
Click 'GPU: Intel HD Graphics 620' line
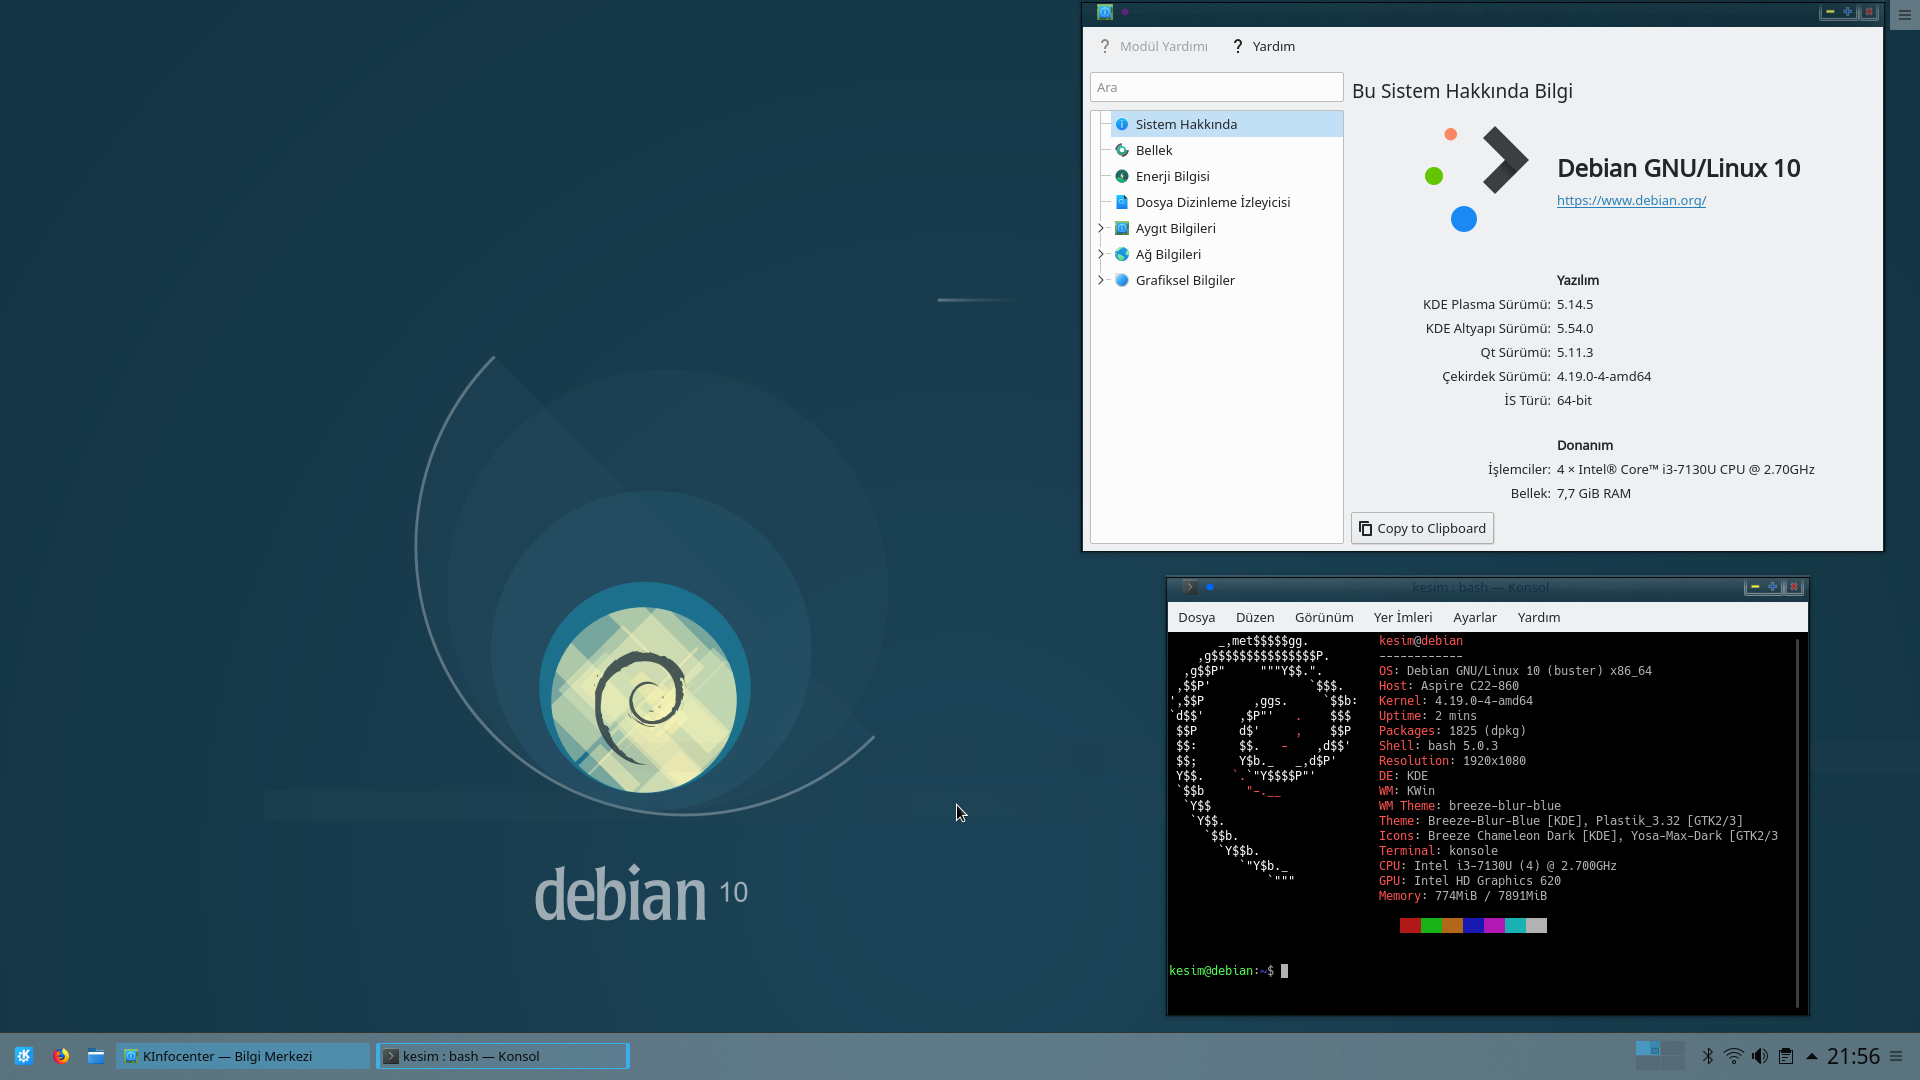(x=1469, y=881)
